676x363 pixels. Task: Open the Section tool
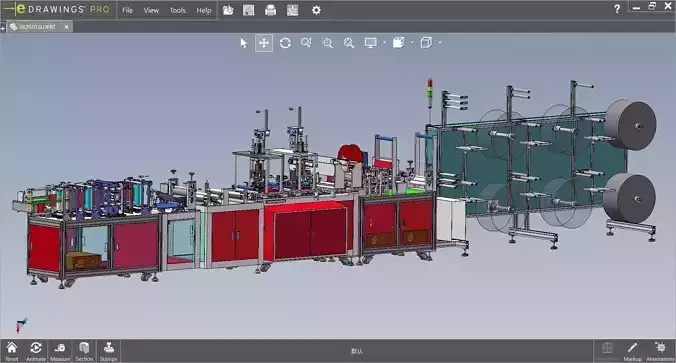coord(84,351)
